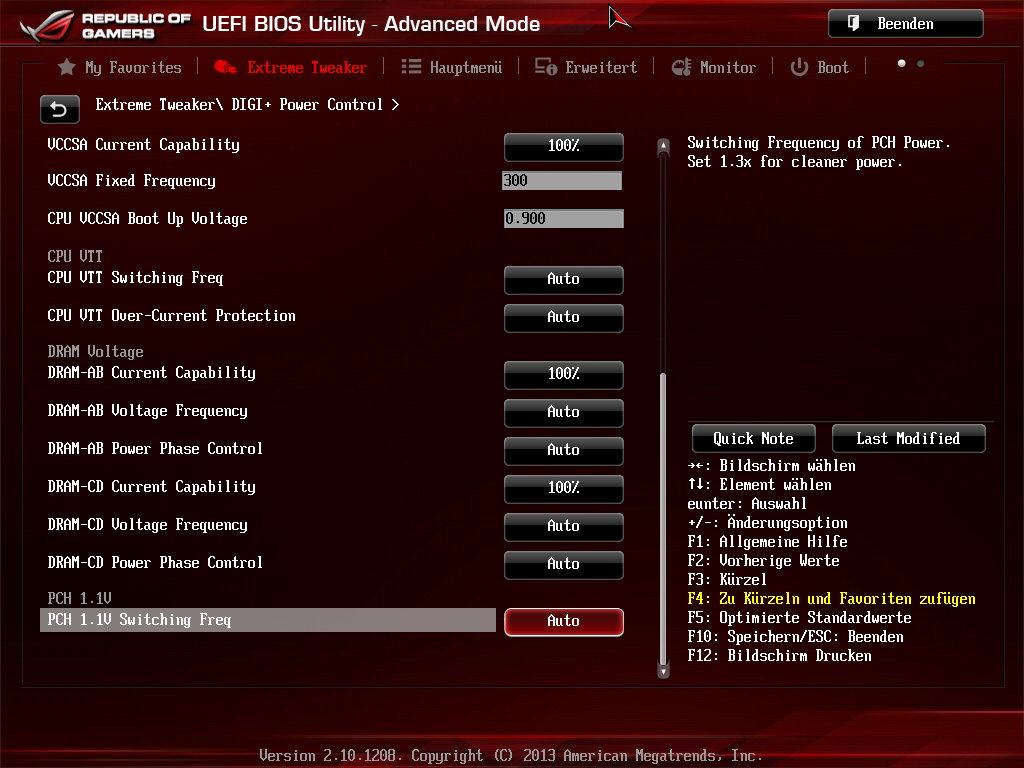Click F10 Speichern/ESC Beenden hint
The width and height of the screenshot is (1024, 768).
click(795, 636)
